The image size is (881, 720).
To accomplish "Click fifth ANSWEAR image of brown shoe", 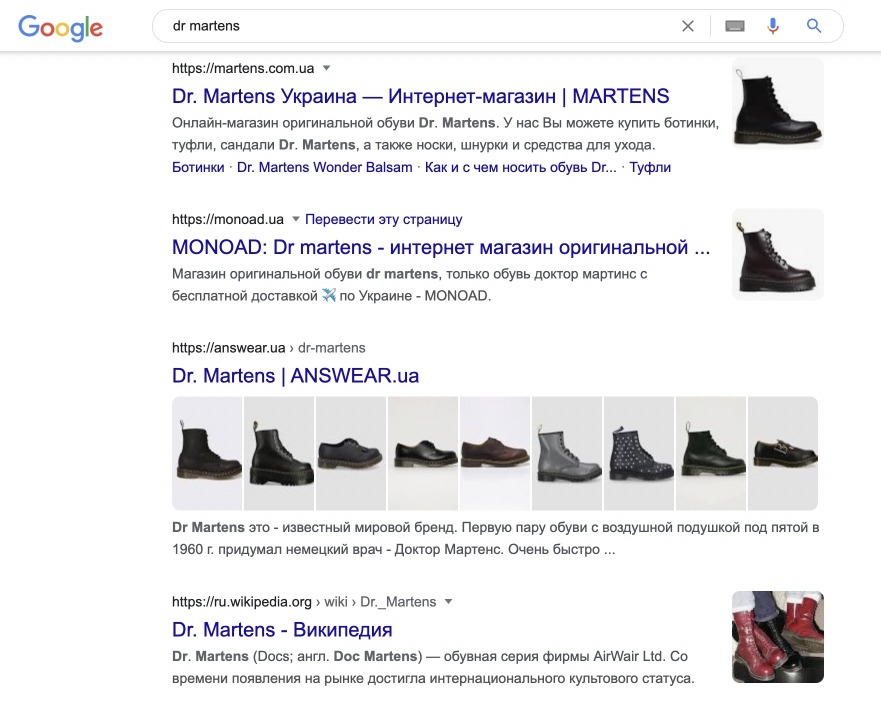I will coord(495,454).
